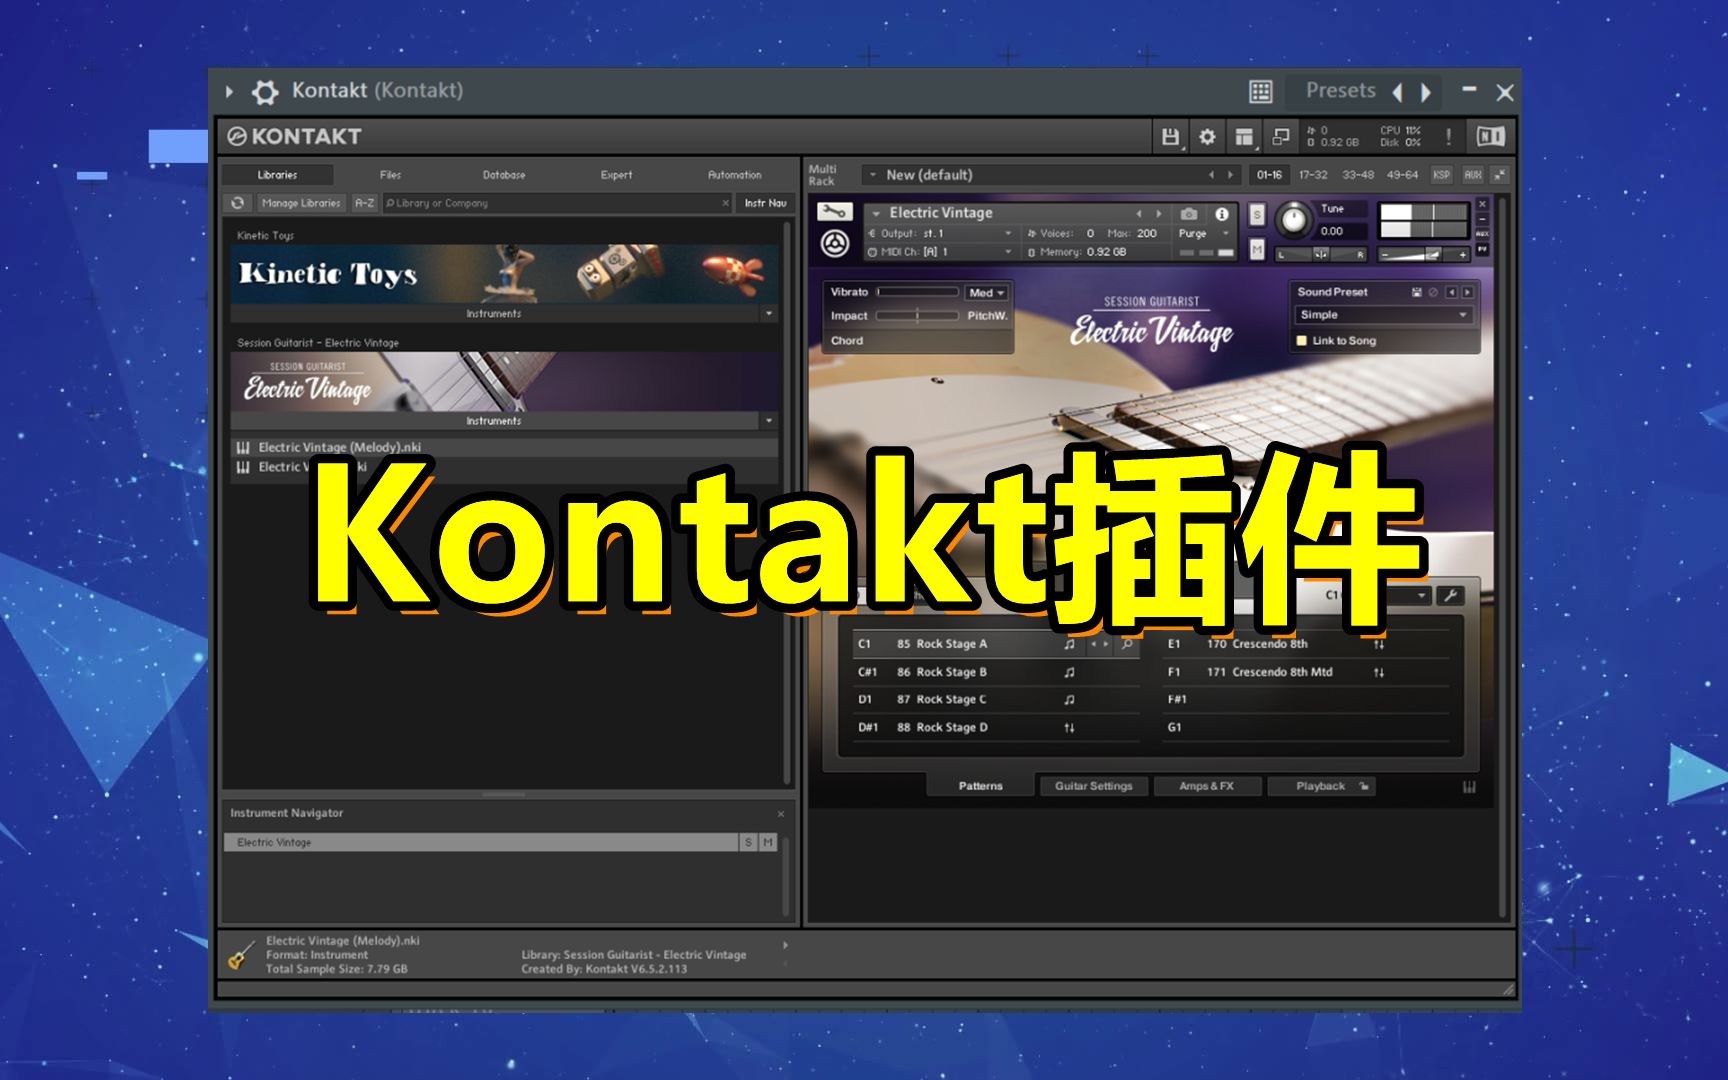Select instrument page 49-64

(1402, 175)
